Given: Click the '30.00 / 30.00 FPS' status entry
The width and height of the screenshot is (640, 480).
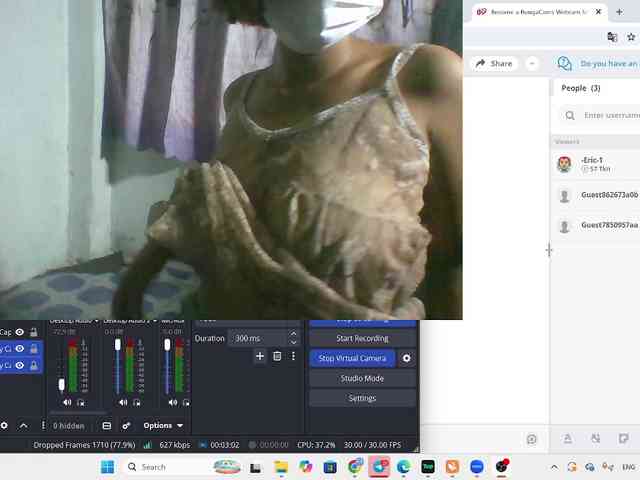Looking at the screenshot, I should point(372,445).
